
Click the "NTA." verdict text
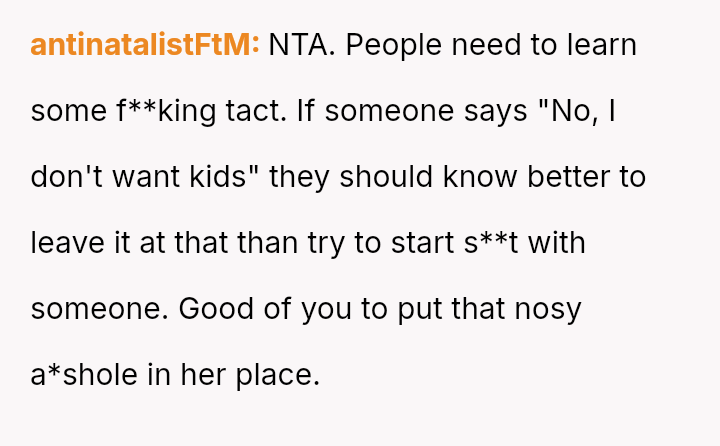(x=296, y=45)
